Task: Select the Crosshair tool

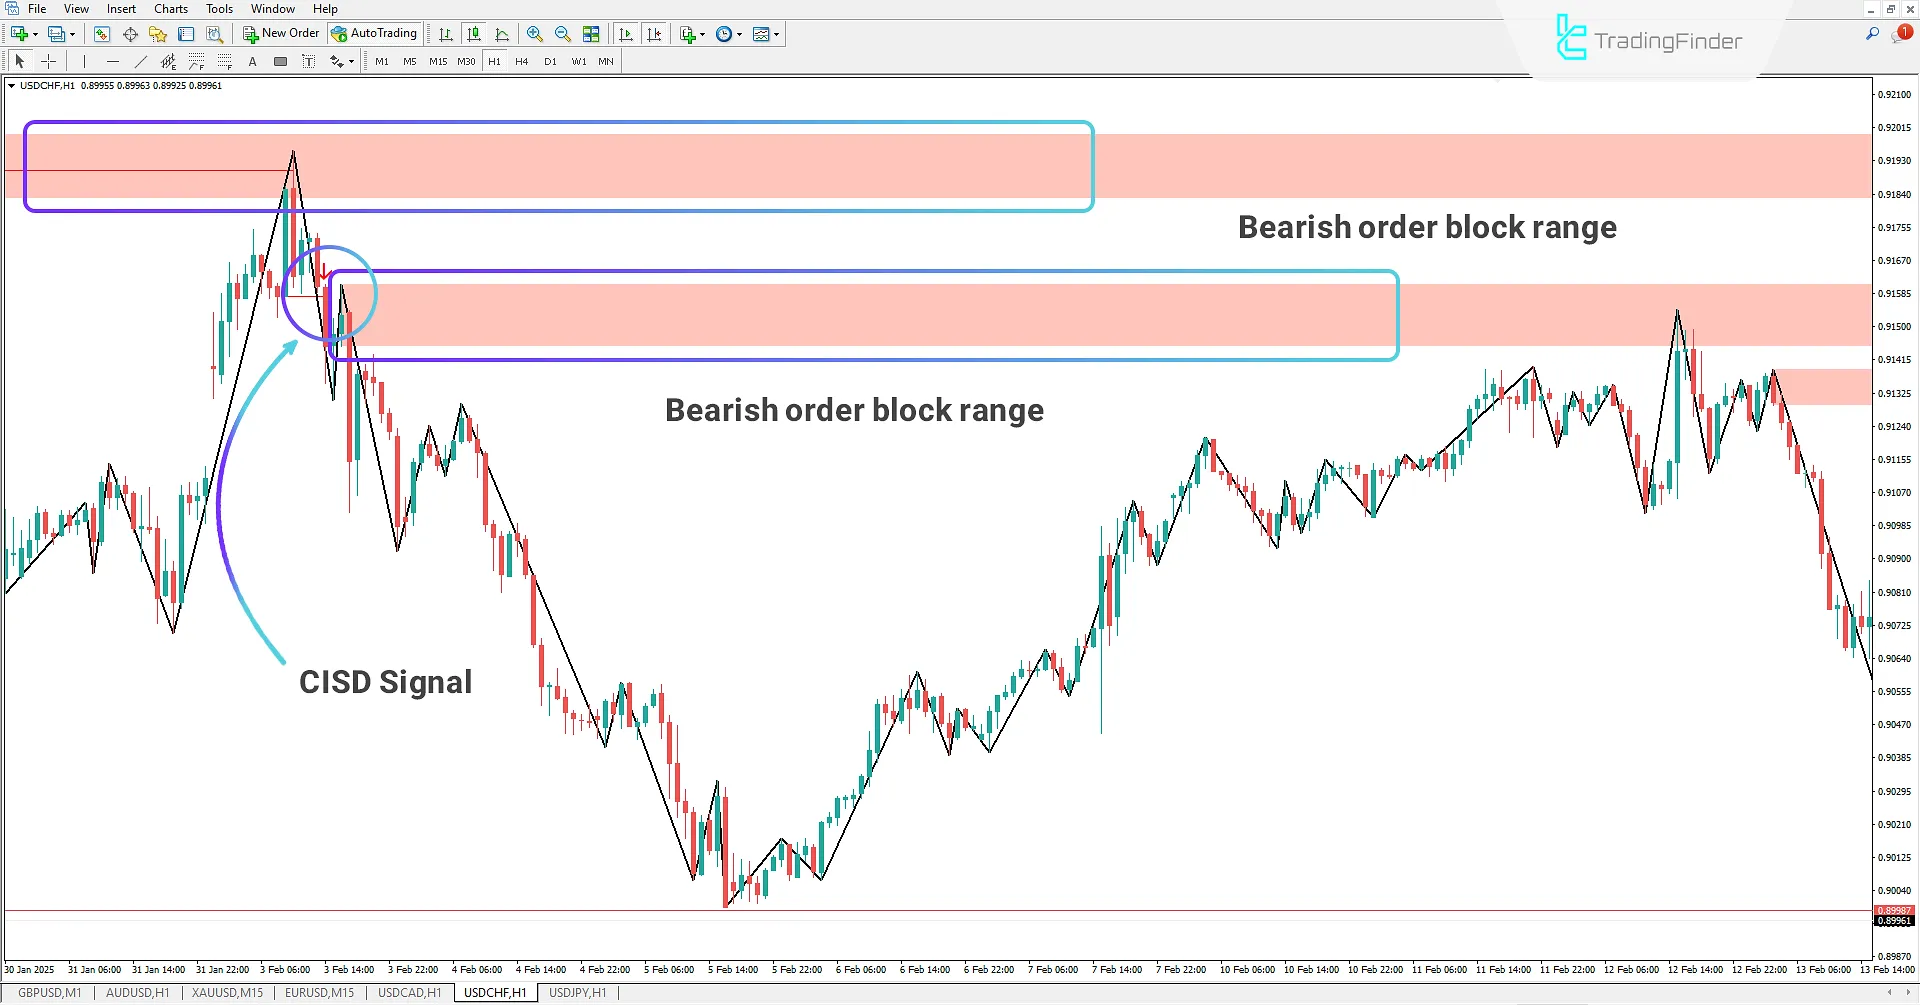Action: [49, 61]
